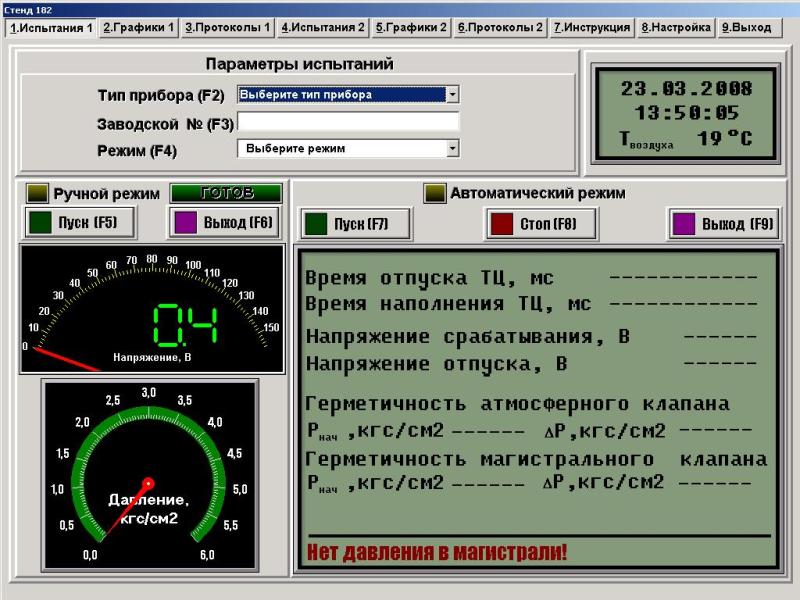Open the 7.Инструкция tab
This screenshot has width=800, height=600.
[x=592, y=28]
